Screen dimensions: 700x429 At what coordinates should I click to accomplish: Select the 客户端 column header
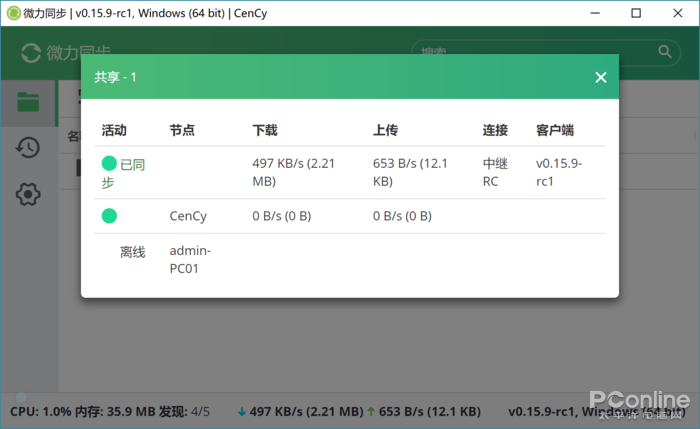[x=555, y=130]
